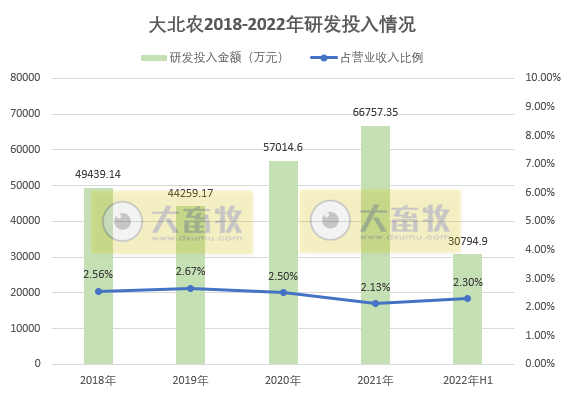Click the left axis value 50000

click(25, 185)
